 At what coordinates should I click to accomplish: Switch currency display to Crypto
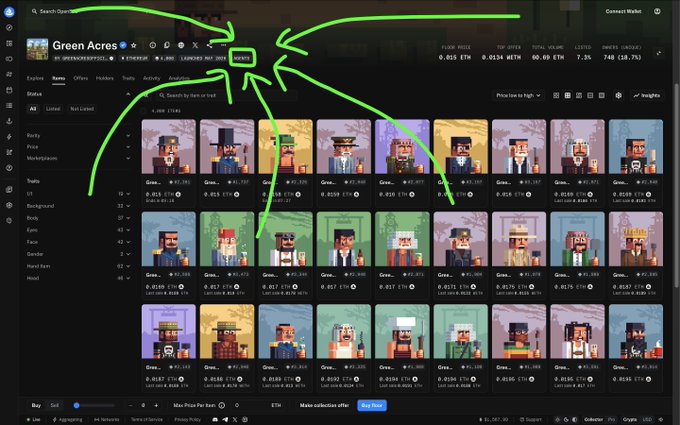coord(630,419)
